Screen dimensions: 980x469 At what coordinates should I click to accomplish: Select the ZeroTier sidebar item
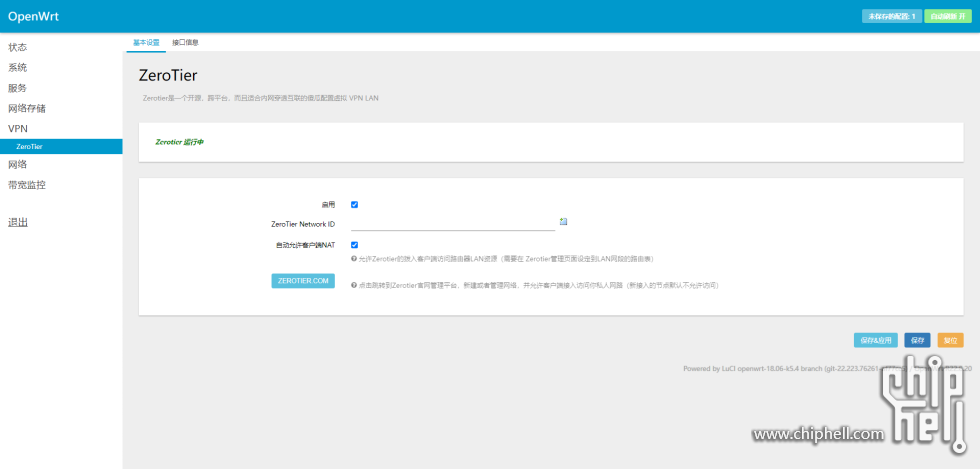[x=61, y=146]
